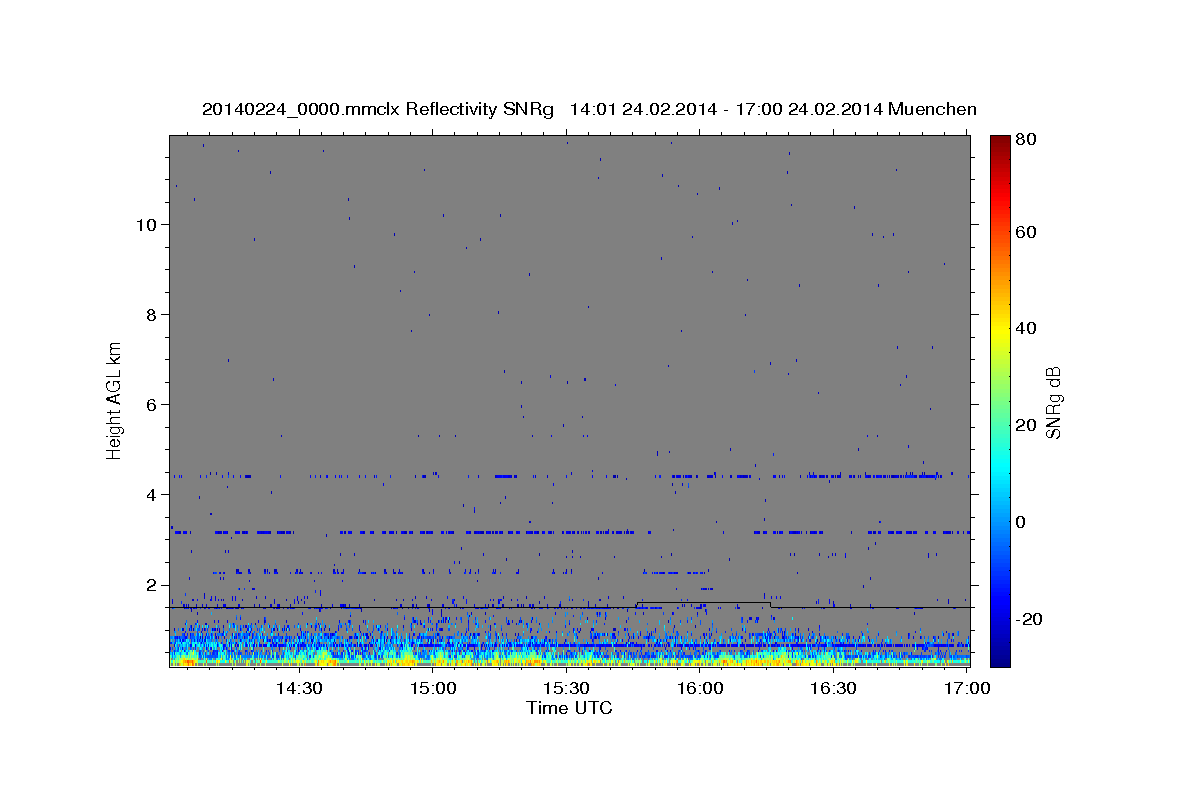Click the plot title text beginning '20140224_0000.mmclx'
Screen dimensions: 1200x800
click(x=589, y=110)
